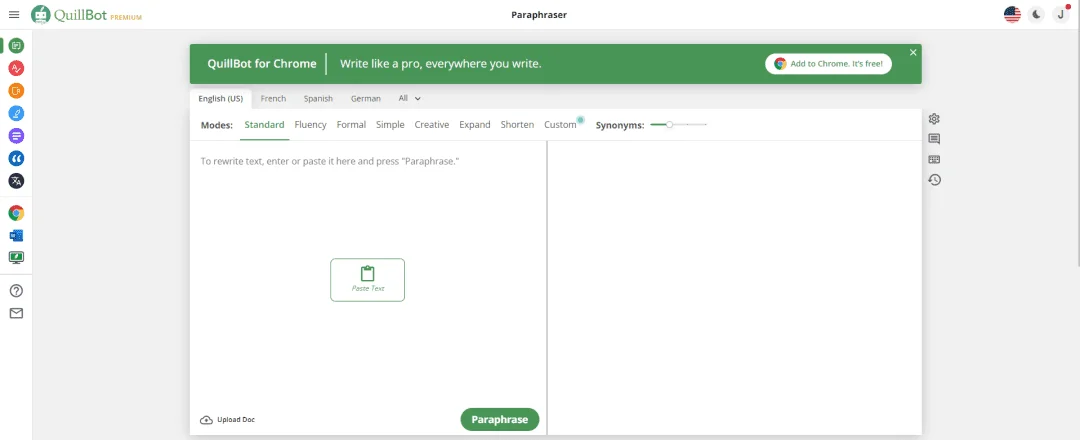Close the QuillBot for Chrome banner
1080x440 pixels.
coord(913,52)
